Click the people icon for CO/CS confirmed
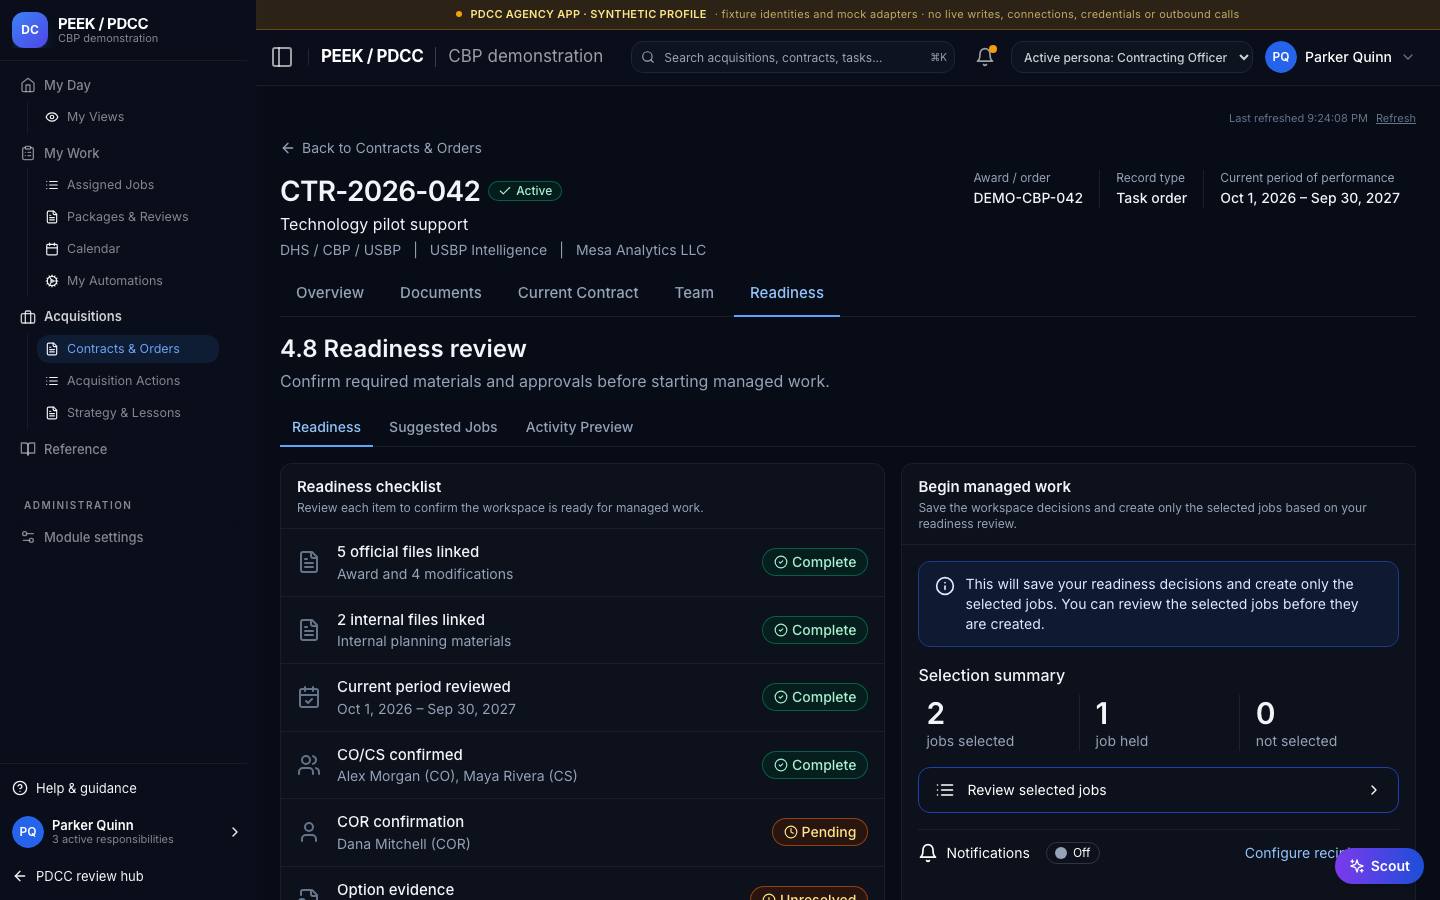Screen dimensions: 1440x900 tap(309, 765)
